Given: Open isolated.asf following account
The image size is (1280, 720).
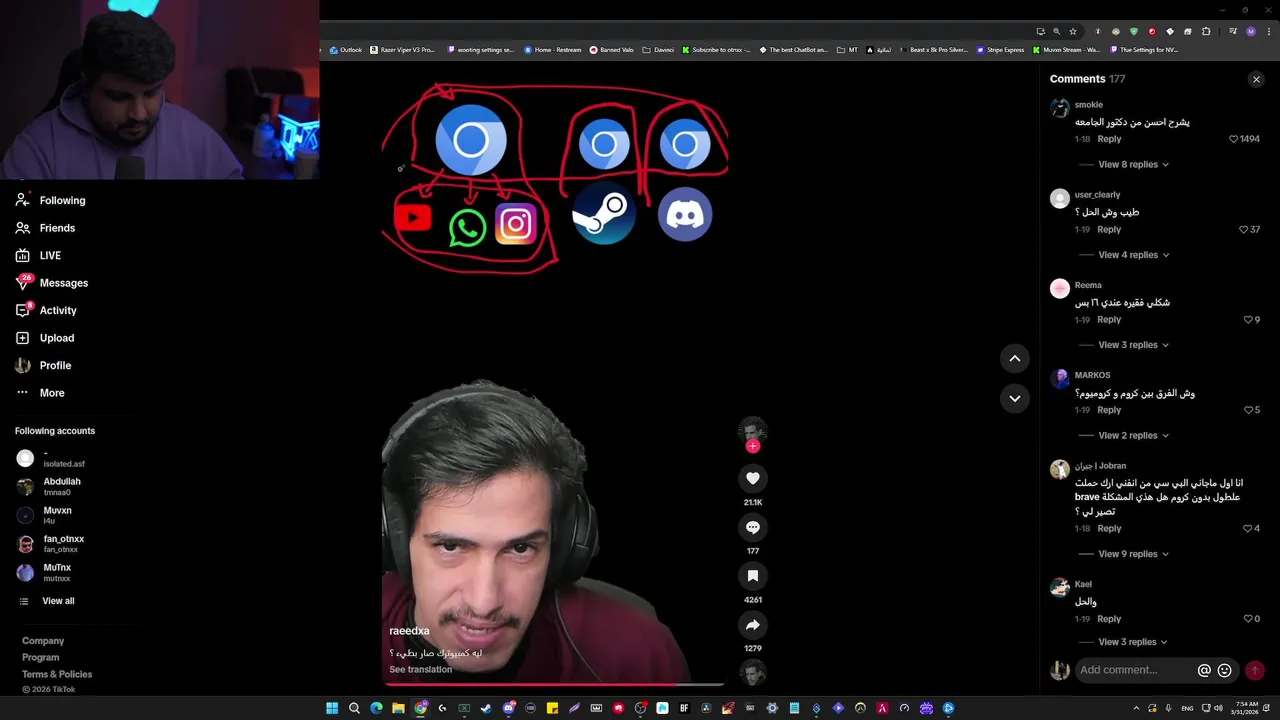Looking at the screenshot, I should coord(50,458).
